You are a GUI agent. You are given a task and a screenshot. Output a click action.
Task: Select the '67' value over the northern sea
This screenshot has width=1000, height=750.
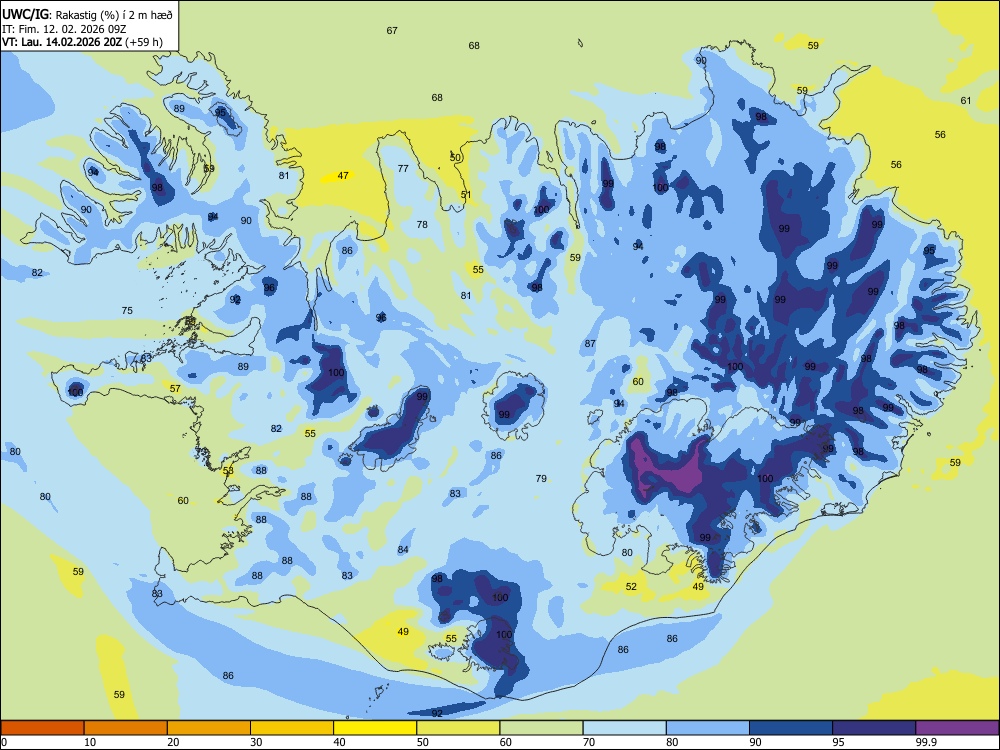[x=392, y=31]
